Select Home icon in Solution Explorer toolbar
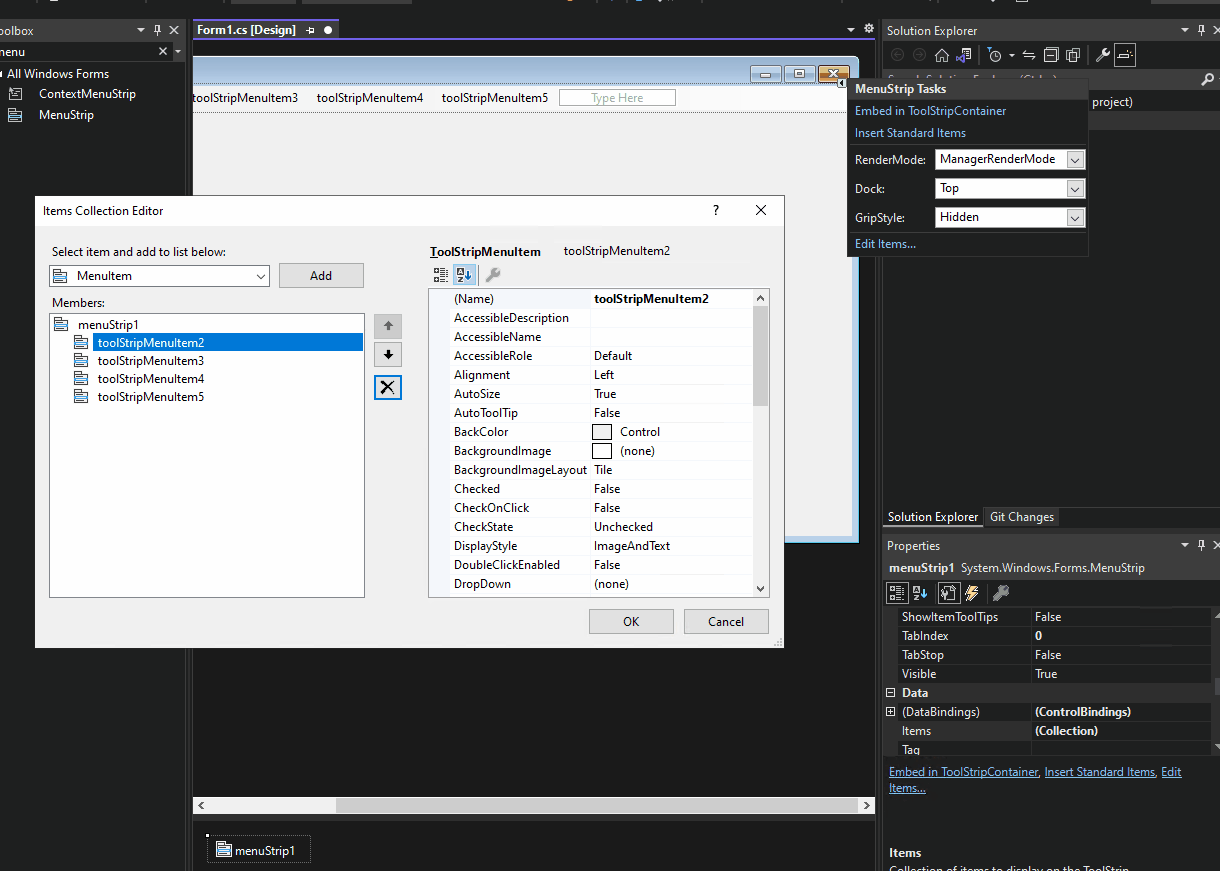Image resolution: width=1220 pixels, height=871 pixels. coord(941,55)
